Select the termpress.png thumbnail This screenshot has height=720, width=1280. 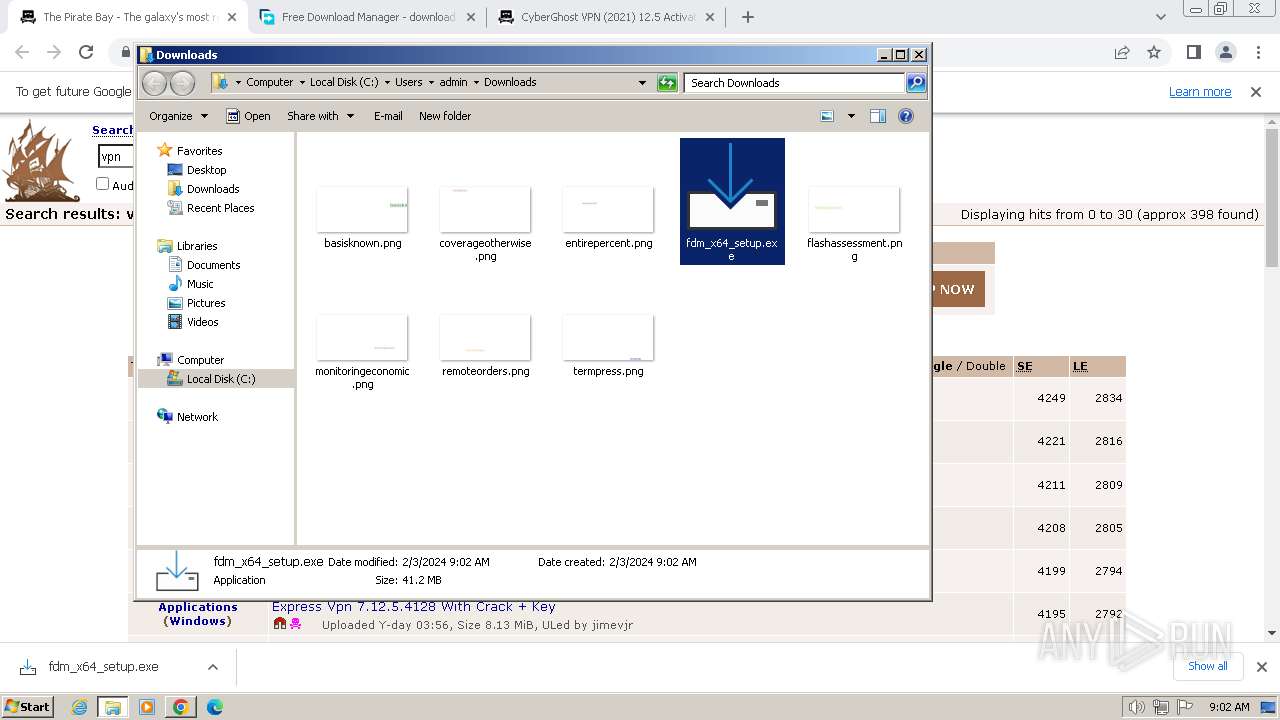608,337
